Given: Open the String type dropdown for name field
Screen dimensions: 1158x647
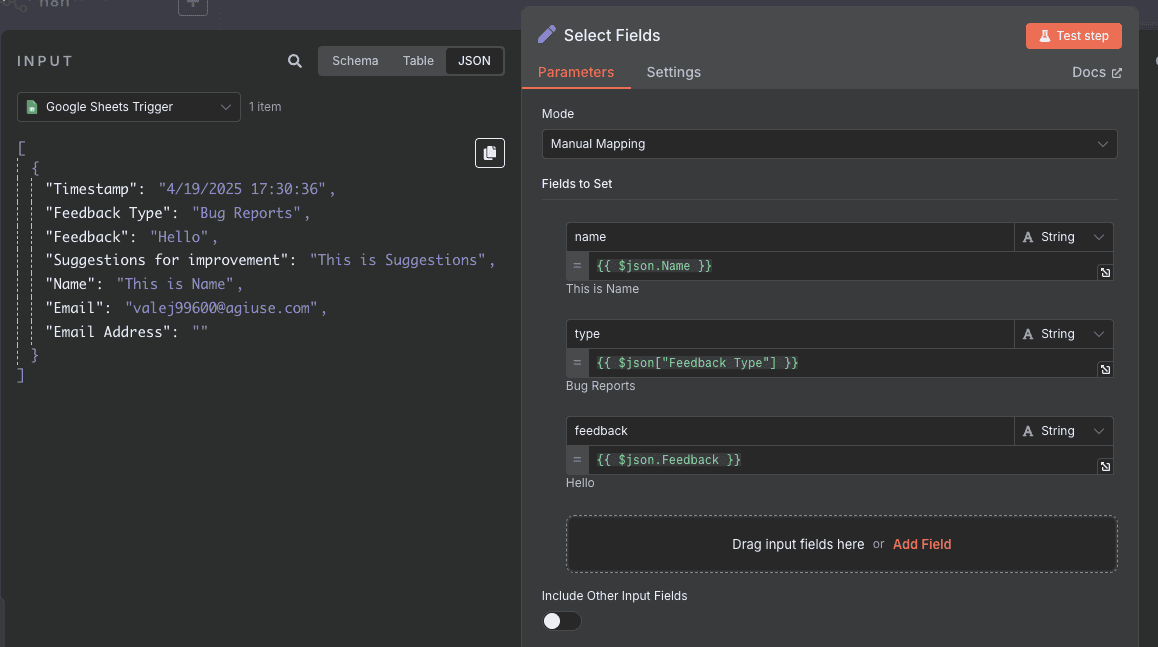Looking at the screenshot, I should point(1063,237).
